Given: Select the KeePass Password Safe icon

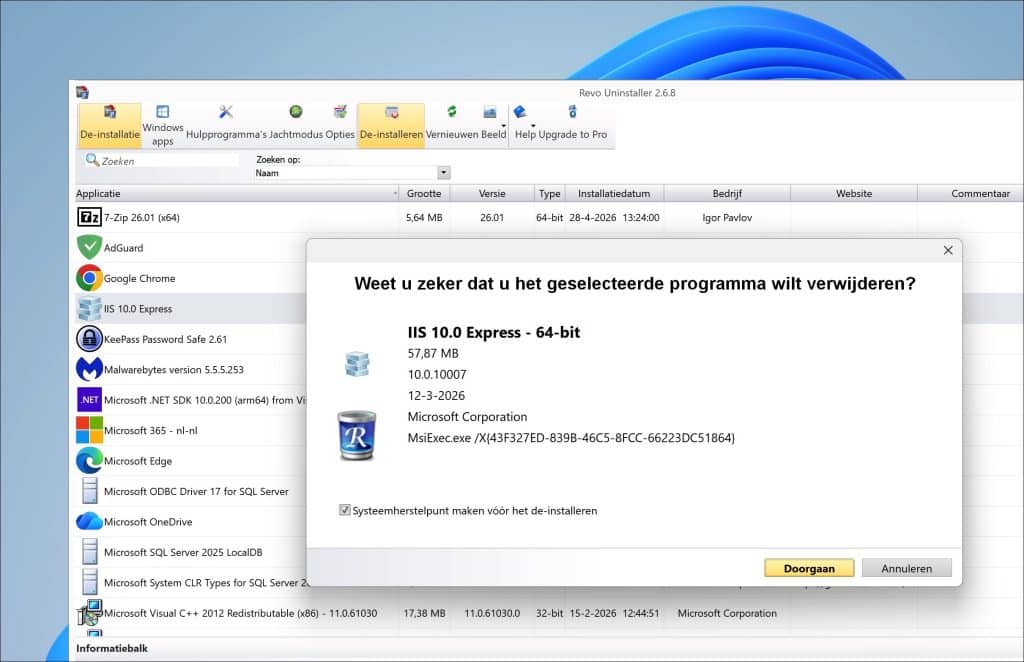Looking at the screenshot, I should [x=89, y=339].
